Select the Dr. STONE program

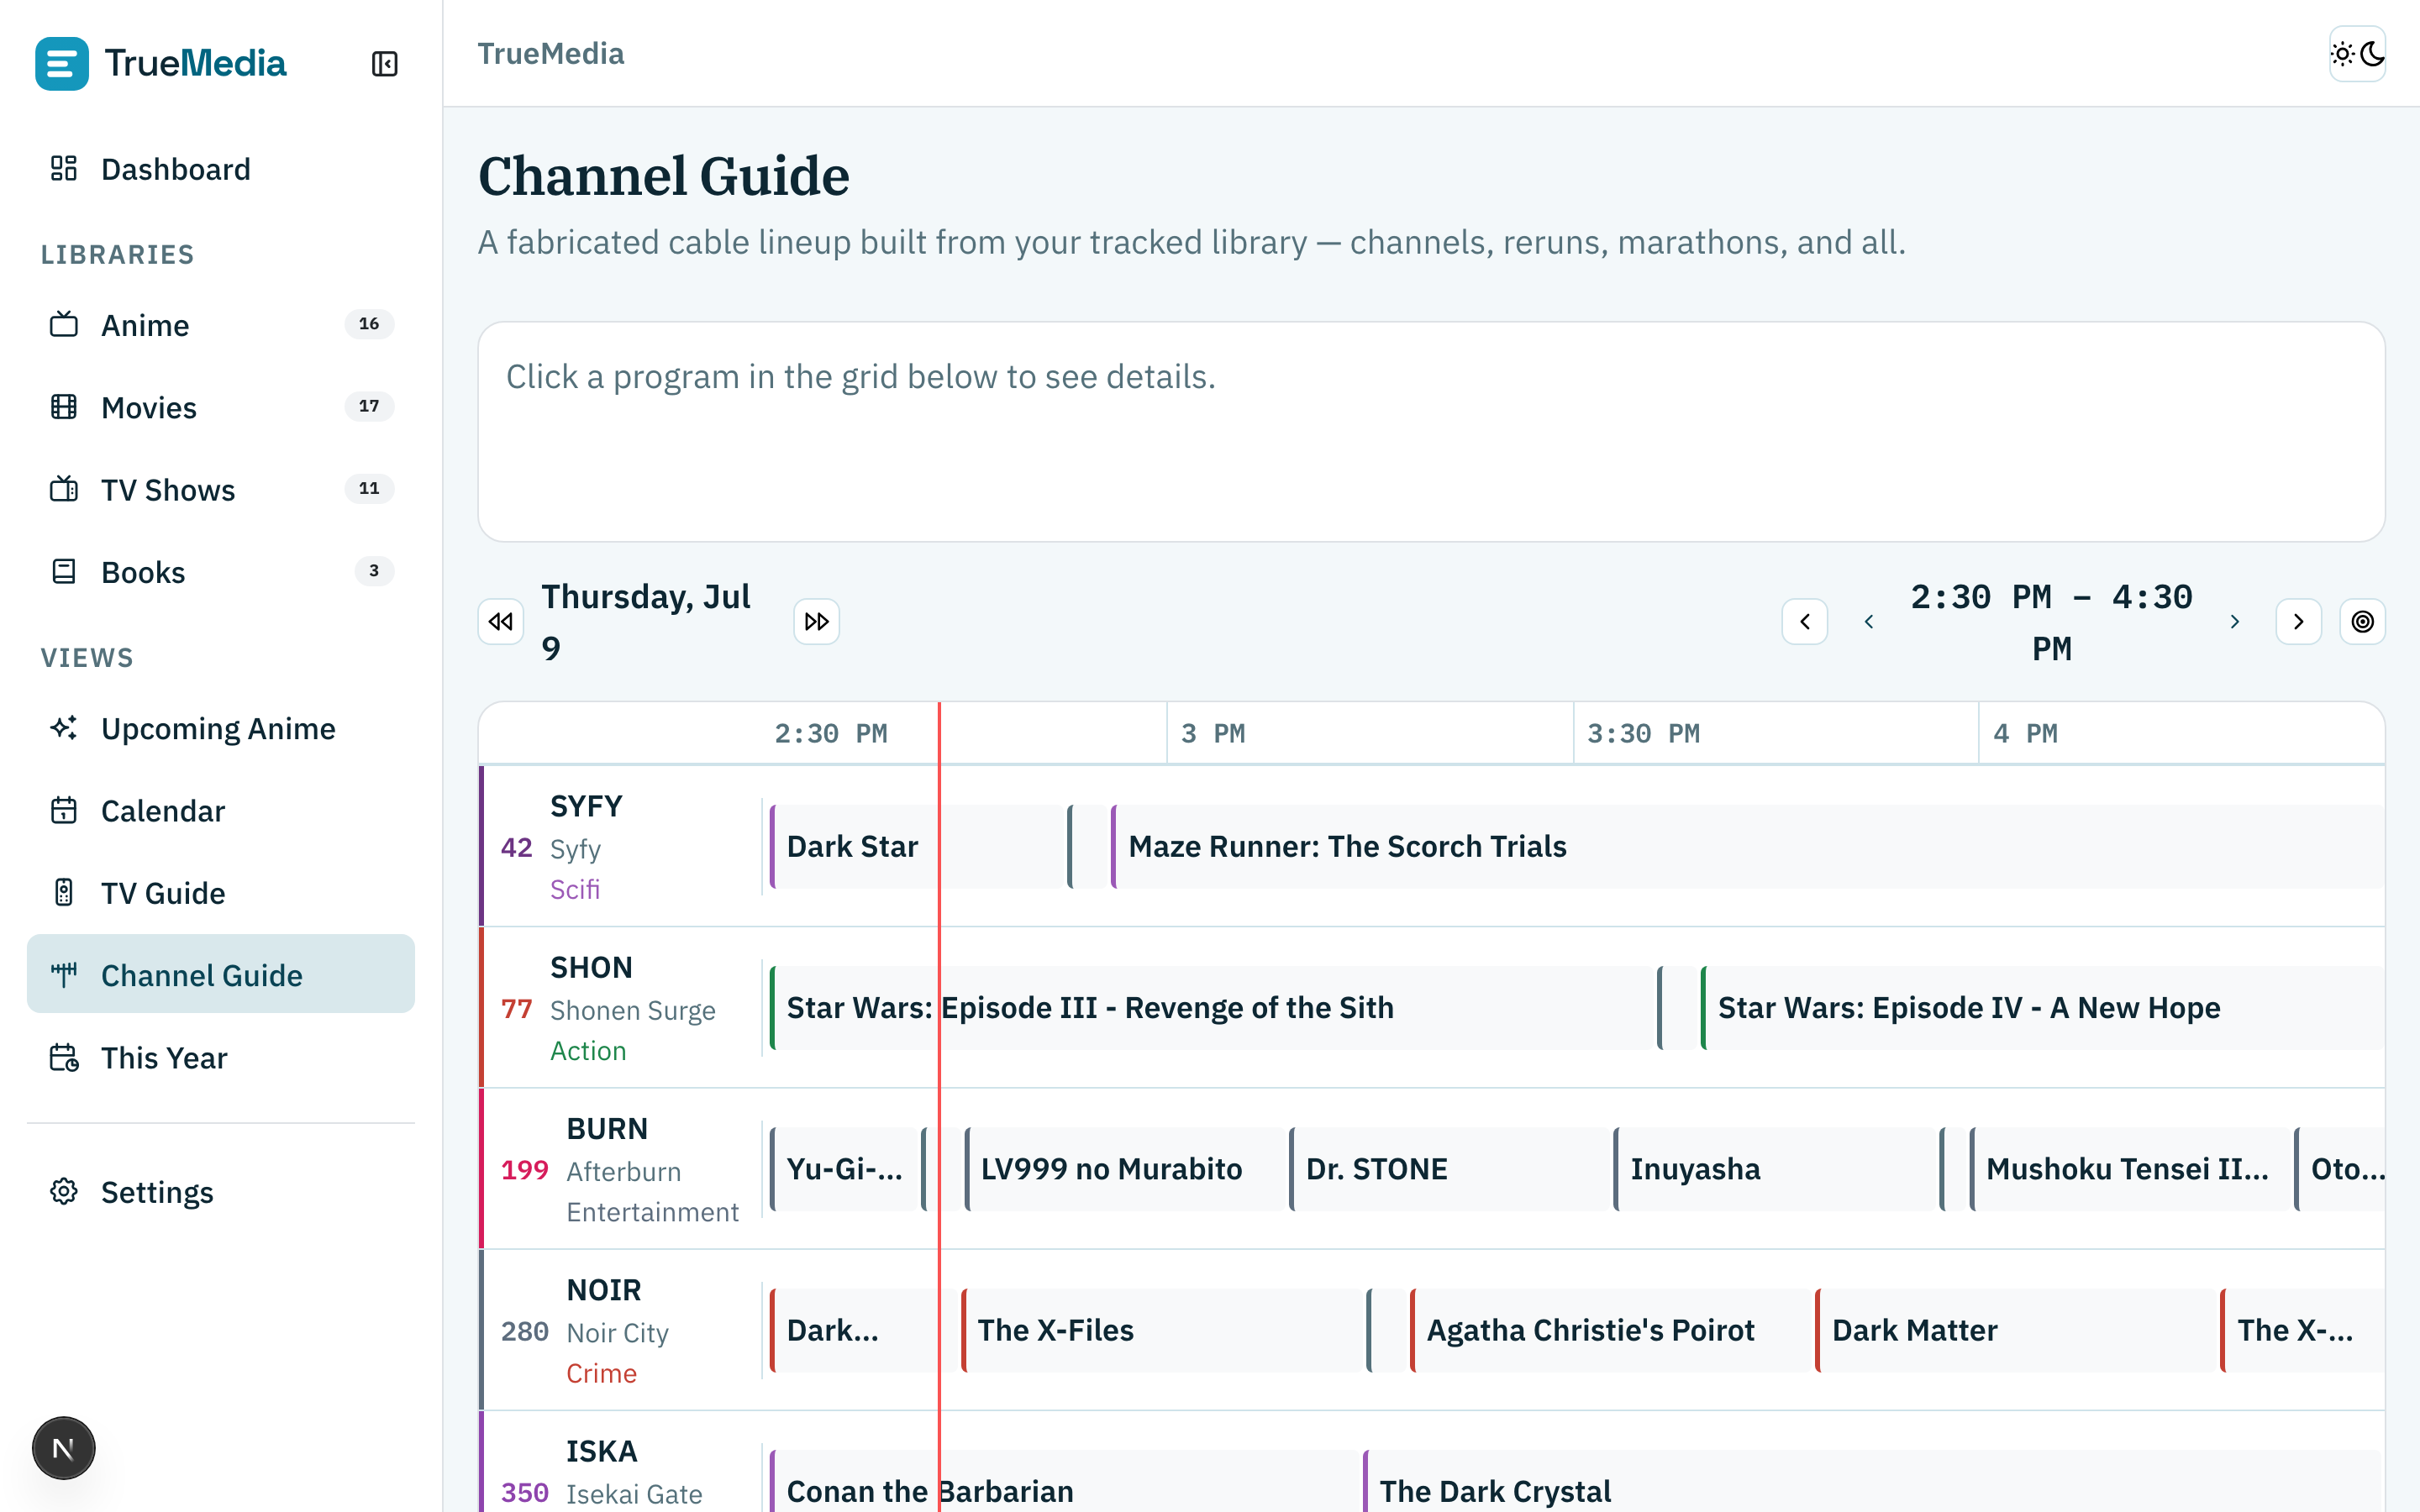pyautogui.click(x=1449, y=1169)
